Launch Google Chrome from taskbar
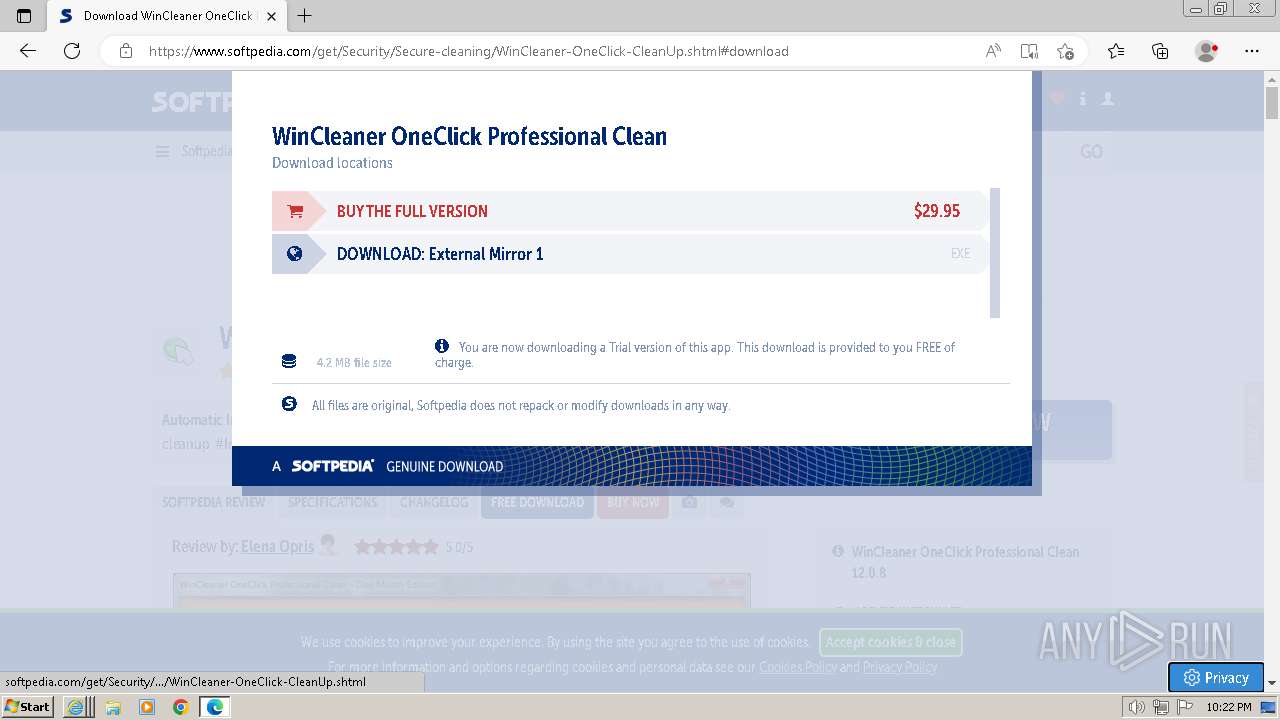 click(180, 707)
